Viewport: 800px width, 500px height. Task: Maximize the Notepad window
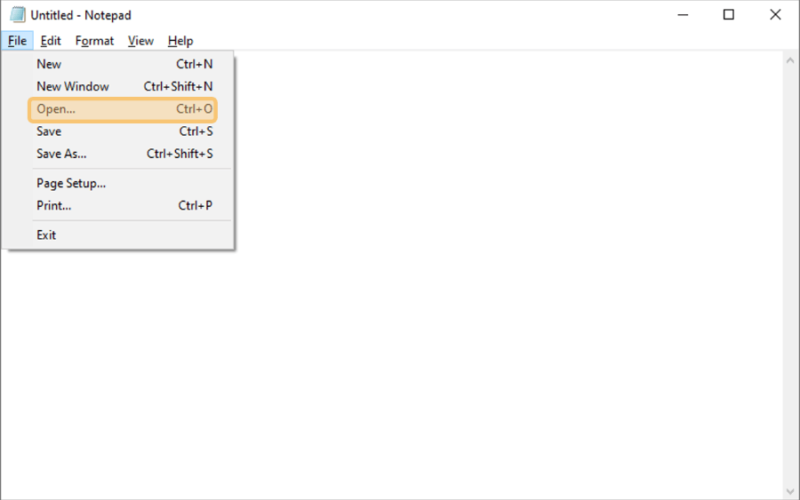729,15
